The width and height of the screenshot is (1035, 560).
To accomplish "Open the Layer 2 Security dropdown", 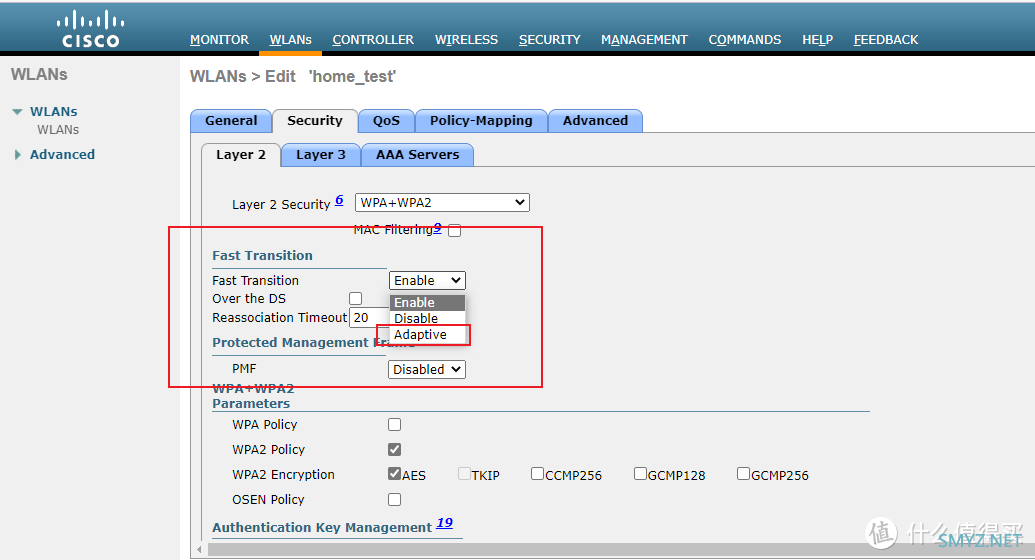I will [442, 203].
